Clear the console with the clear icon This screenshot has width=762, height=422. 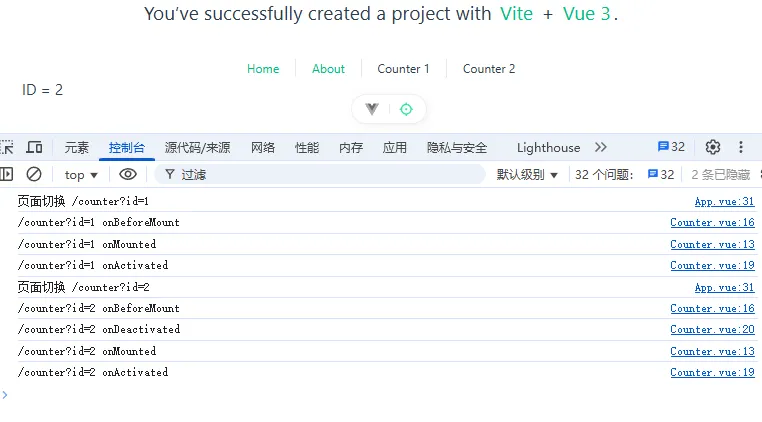34,174
